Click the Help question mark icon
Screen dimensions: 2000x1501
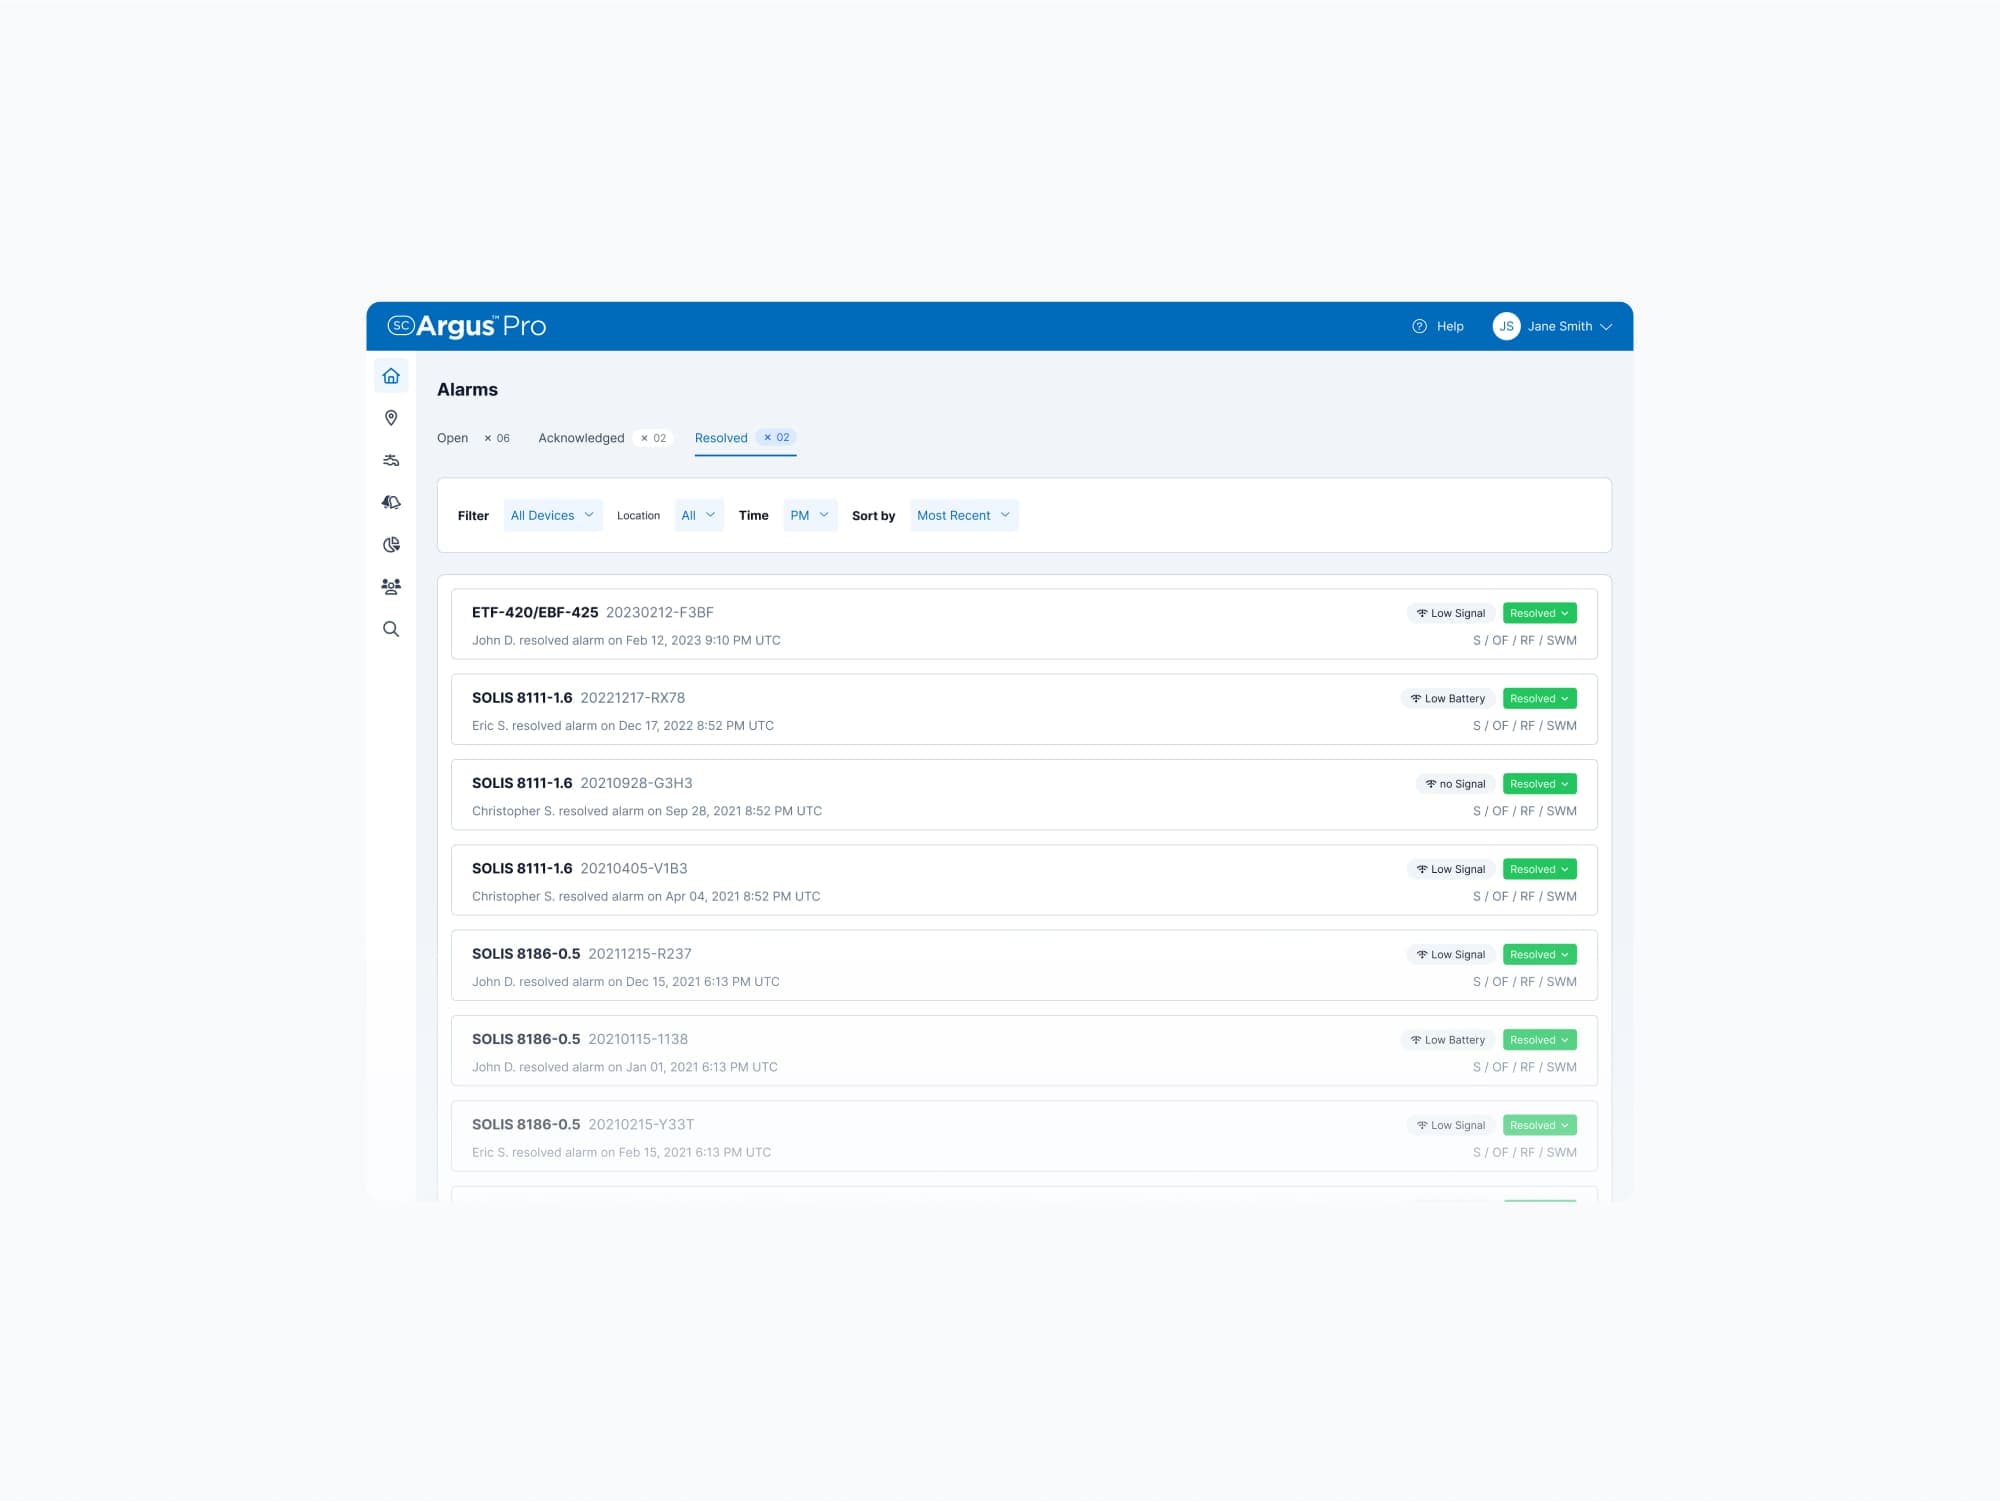click(x=1419, y=326)
